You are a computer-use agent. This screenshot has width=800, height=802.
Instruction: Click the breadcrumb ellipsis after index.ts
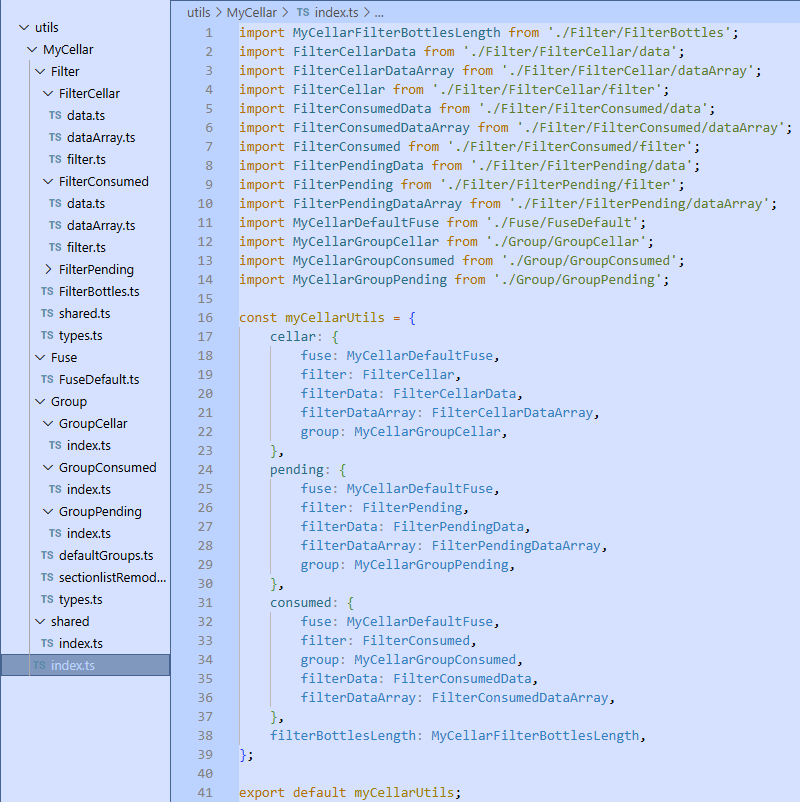click(379, 12)
